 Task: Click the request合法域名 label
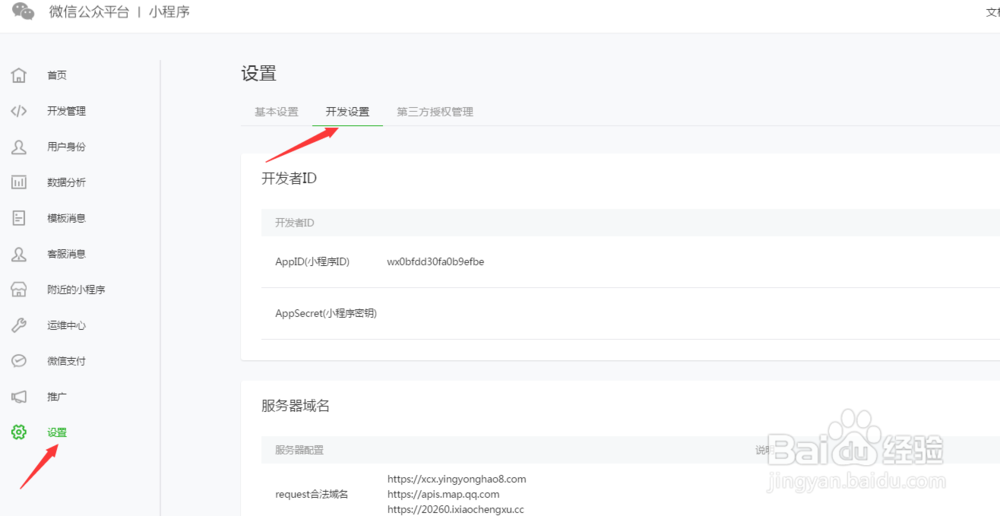(x=312, y=494)
